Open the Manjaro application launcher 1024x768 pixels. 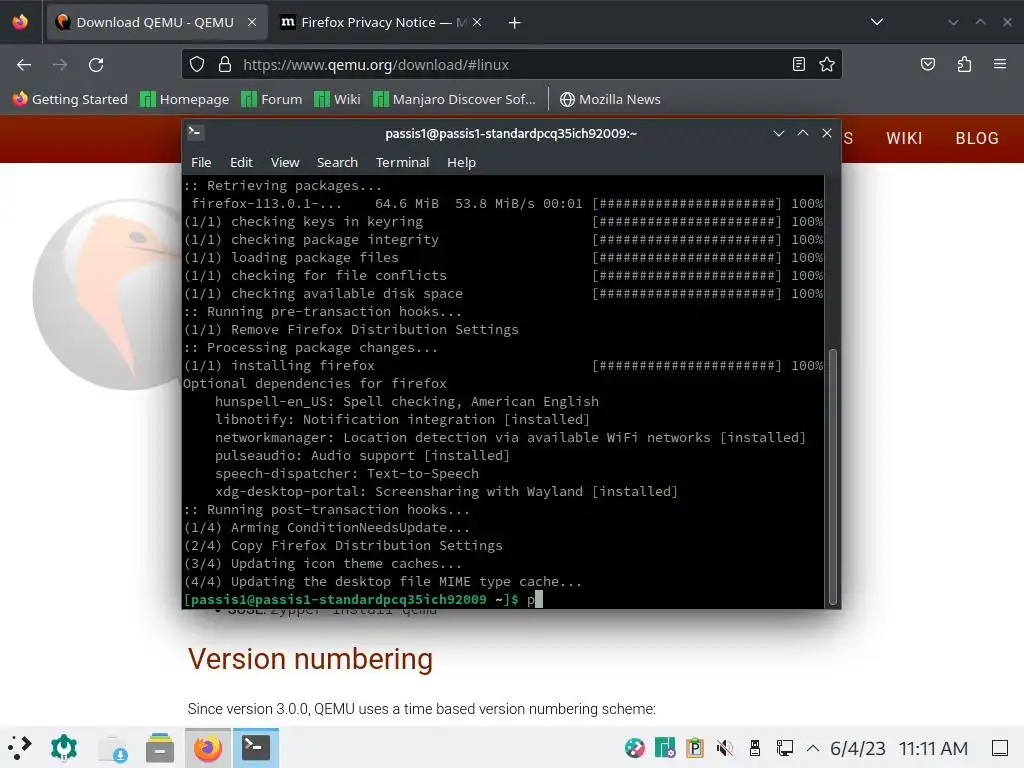click(x=20, y=748)
